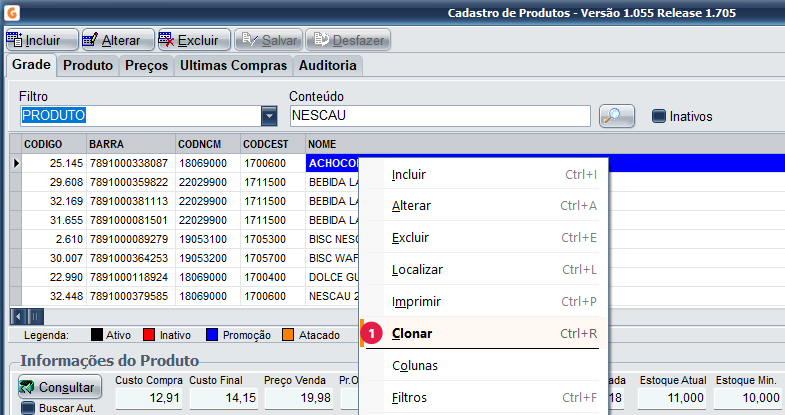Enable the Buscar Aut. checkbox
The width and height of the screenshot is (785, 415).
pyautogui.click(x=28, y=408)
